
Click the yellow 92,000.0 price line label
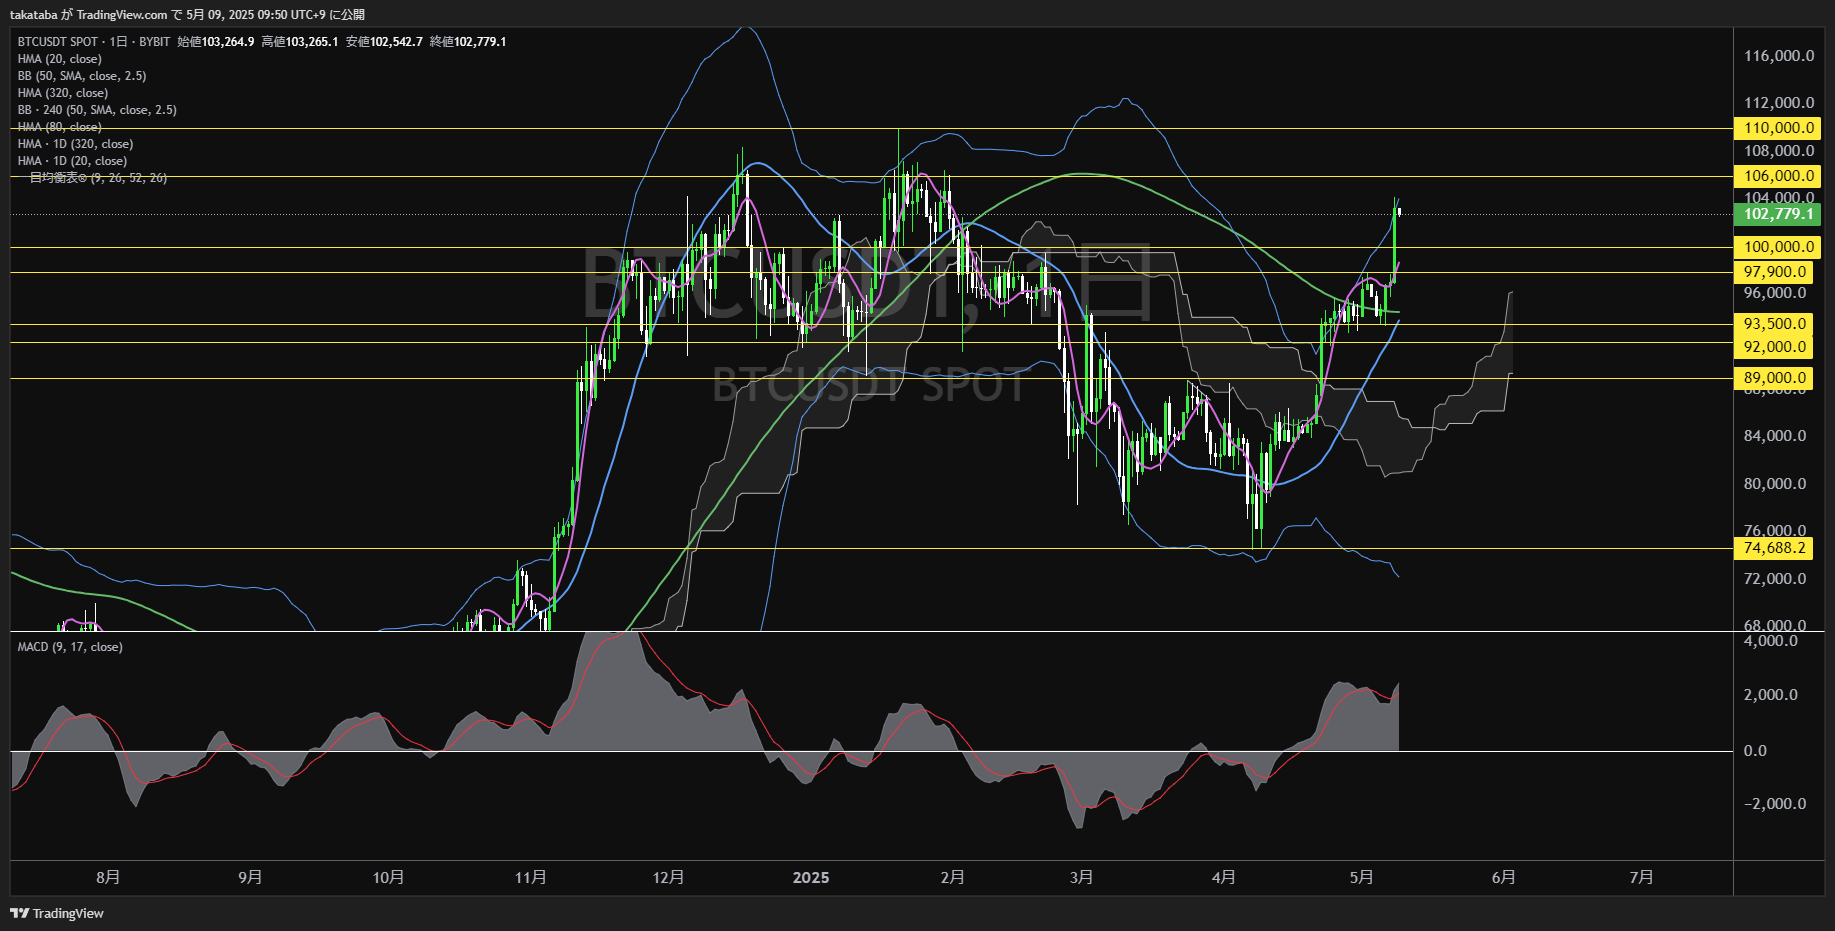pyautogui.click(x=1775, y=347)
